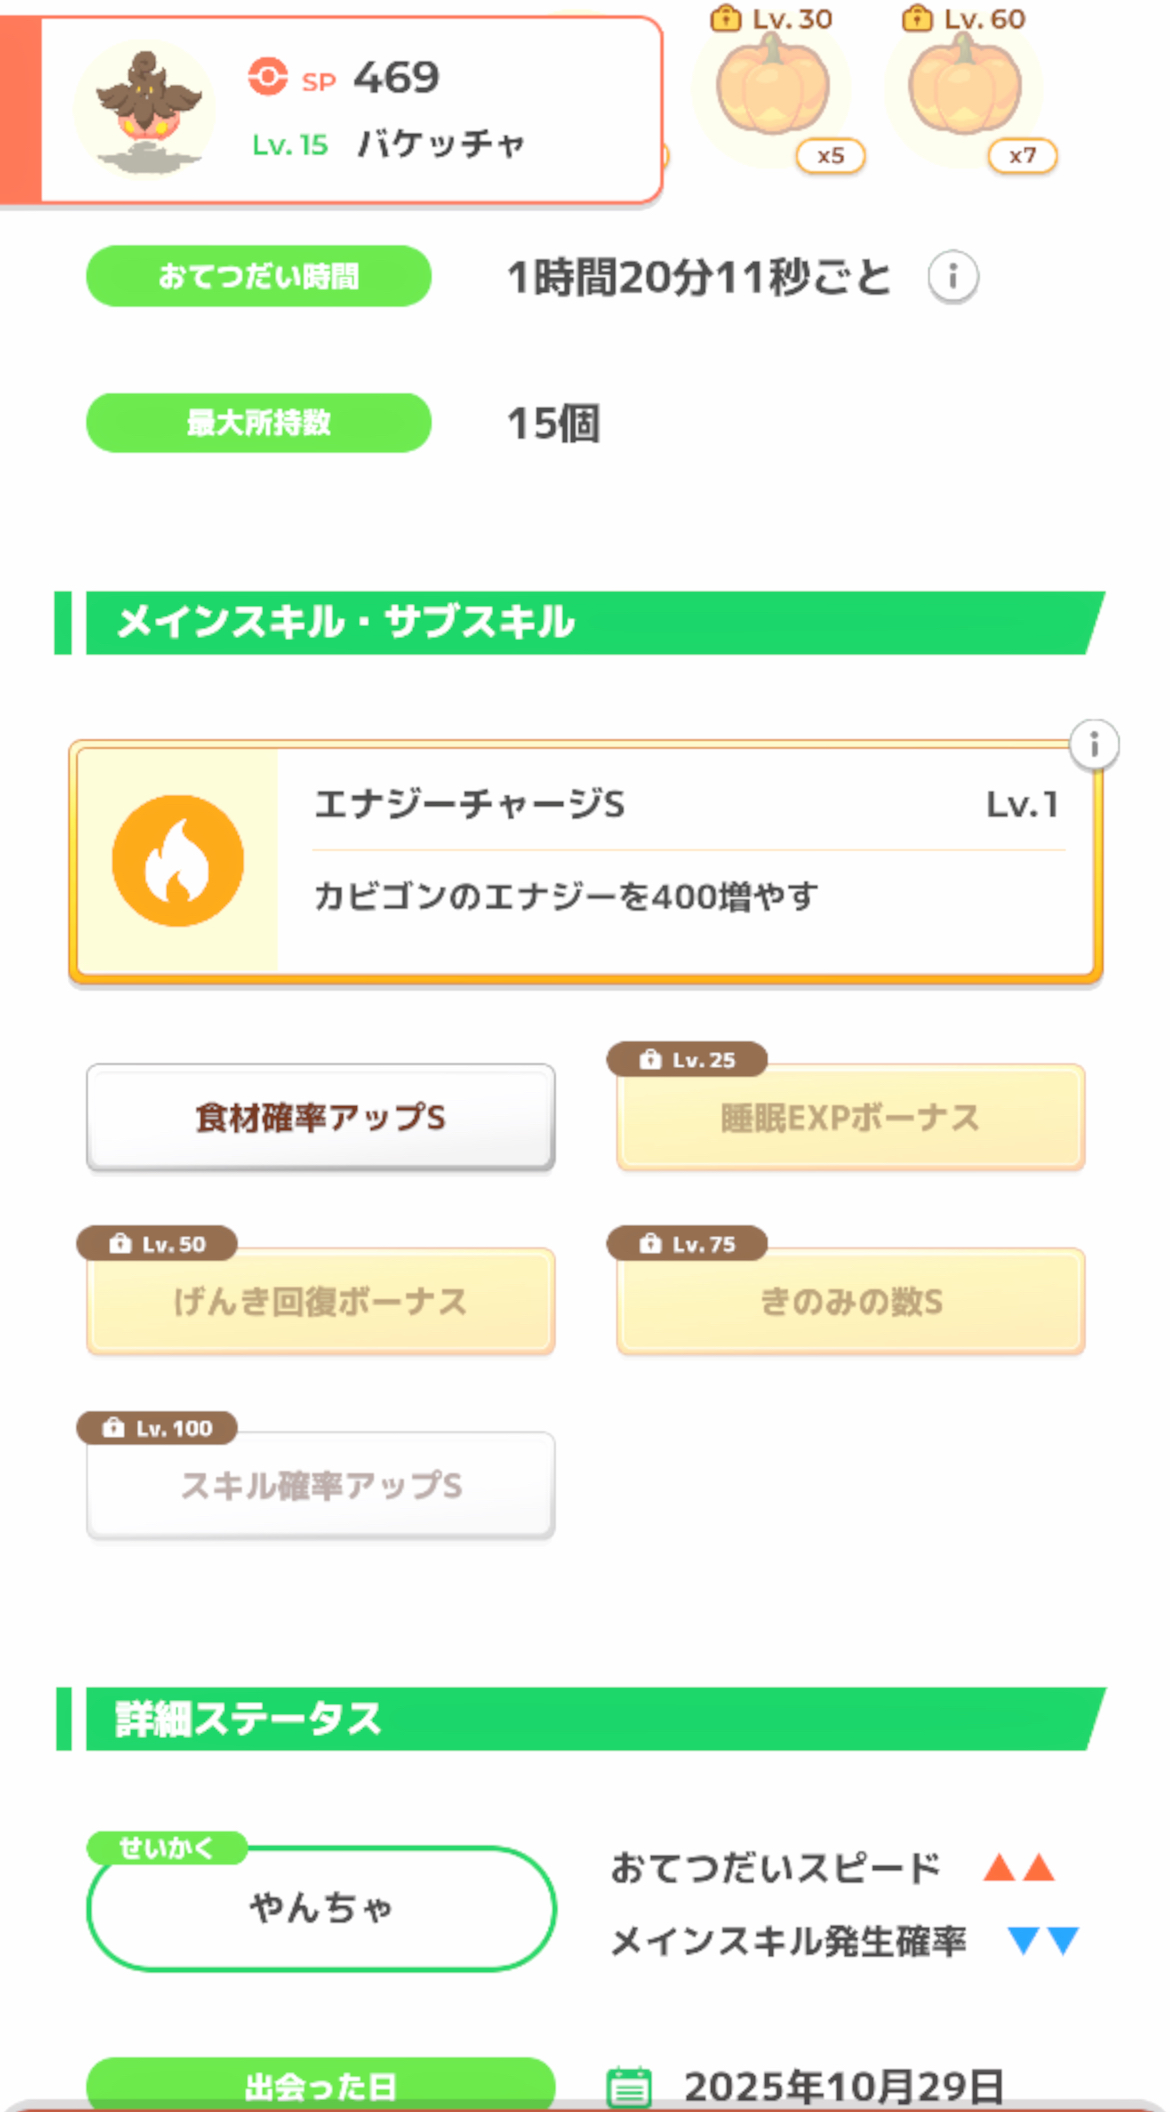Tap the info icon beside helping time
Image resolution: width=1170 pixels, height=2112 pixels.
coord(952,277)
